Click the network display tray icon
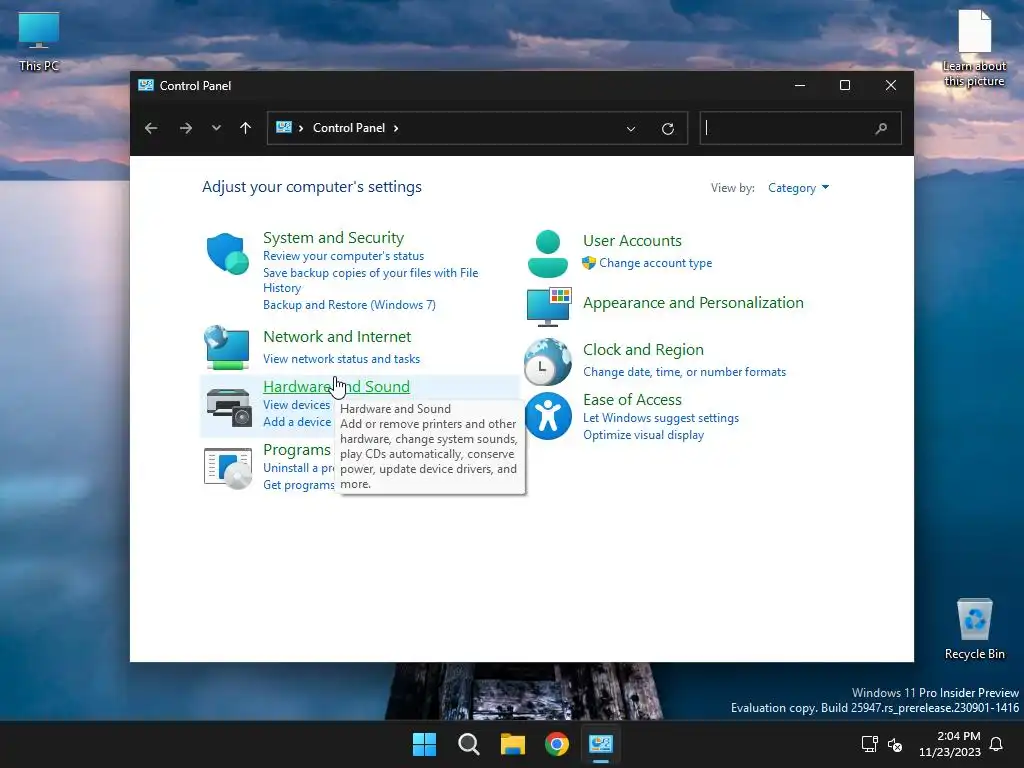The height and width of the screenshot is (768, 1024). [869, 744]
